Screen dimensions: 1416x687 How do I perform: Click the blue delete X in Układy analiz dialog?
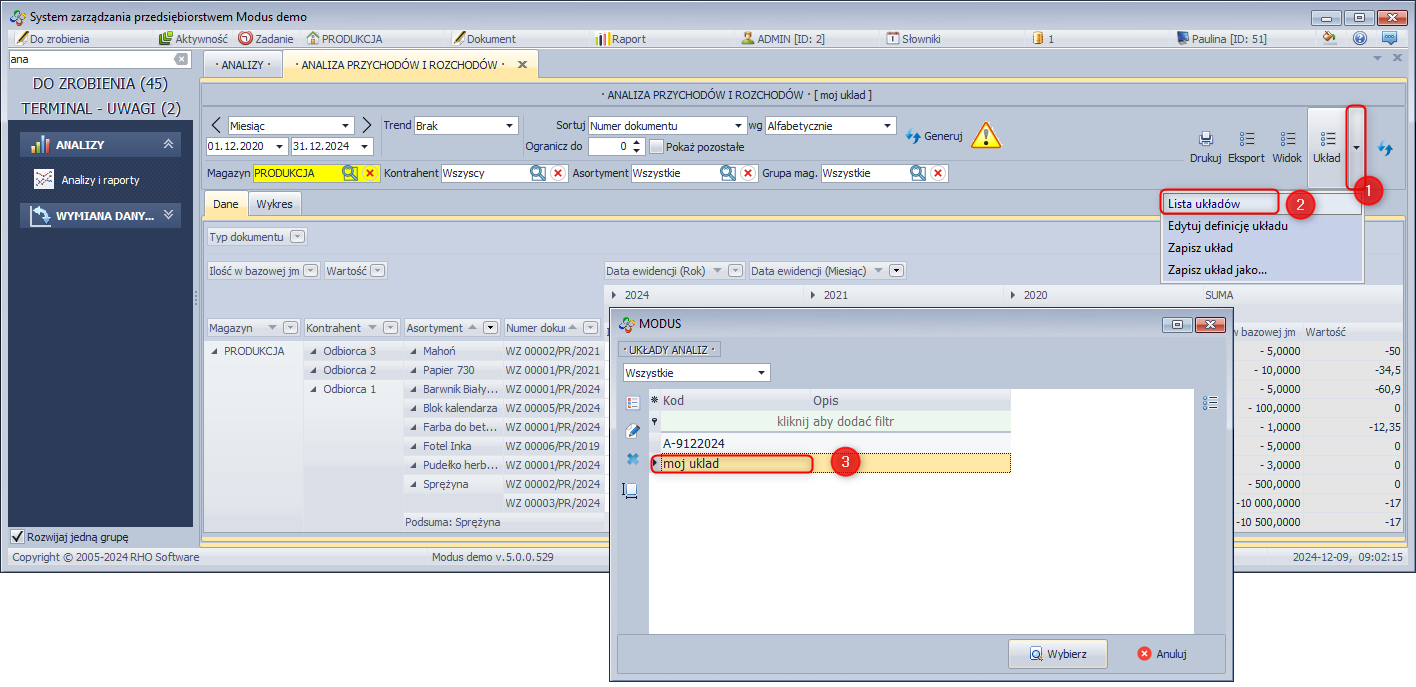(632, 460)
